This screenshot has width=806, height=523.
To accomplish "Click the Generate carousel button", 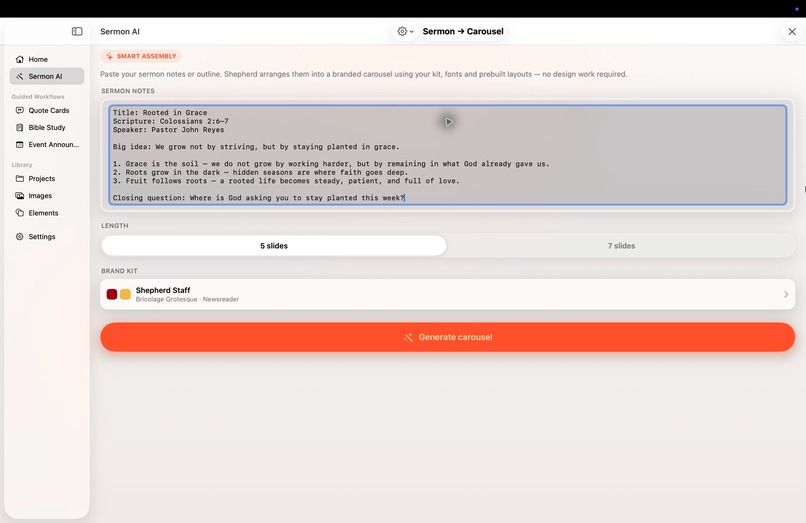I will tap(447, 337).
